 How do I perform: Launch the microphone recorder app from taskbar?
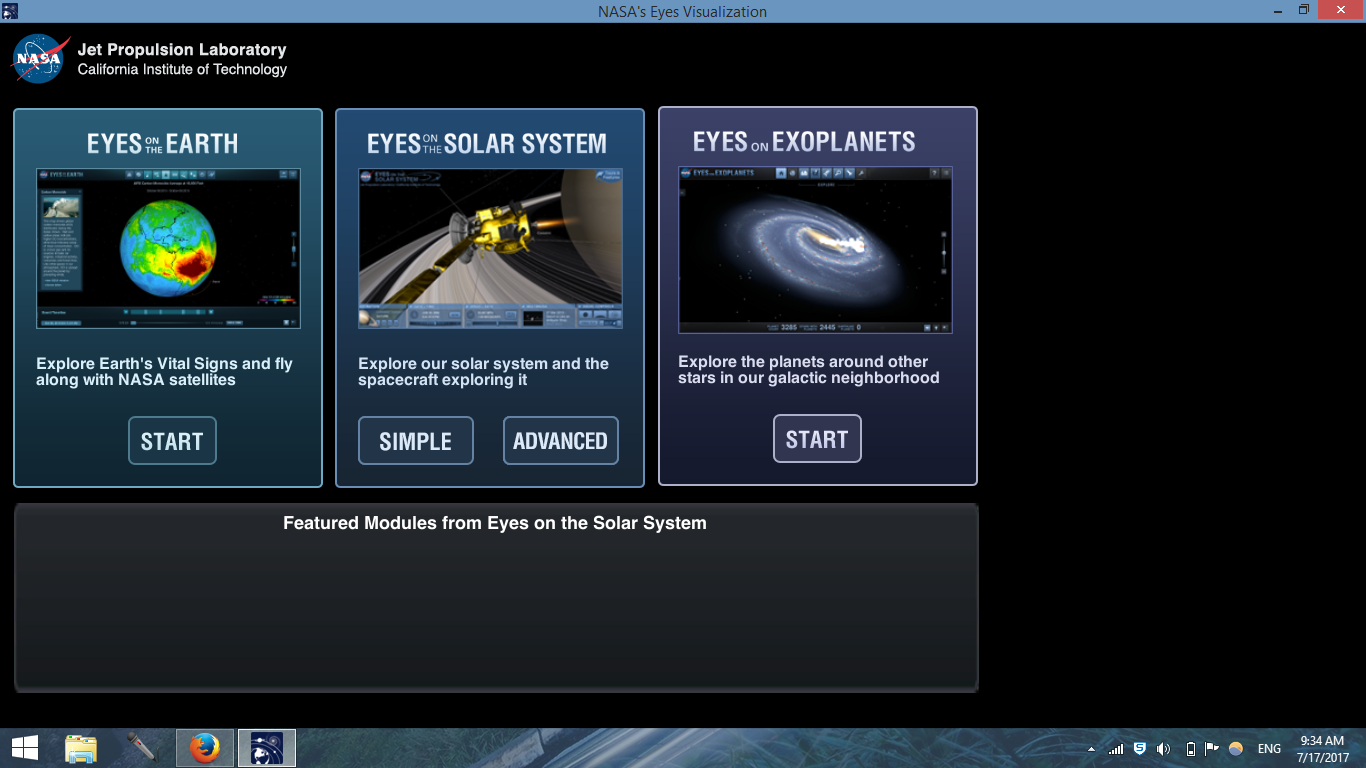pos(142,747)
